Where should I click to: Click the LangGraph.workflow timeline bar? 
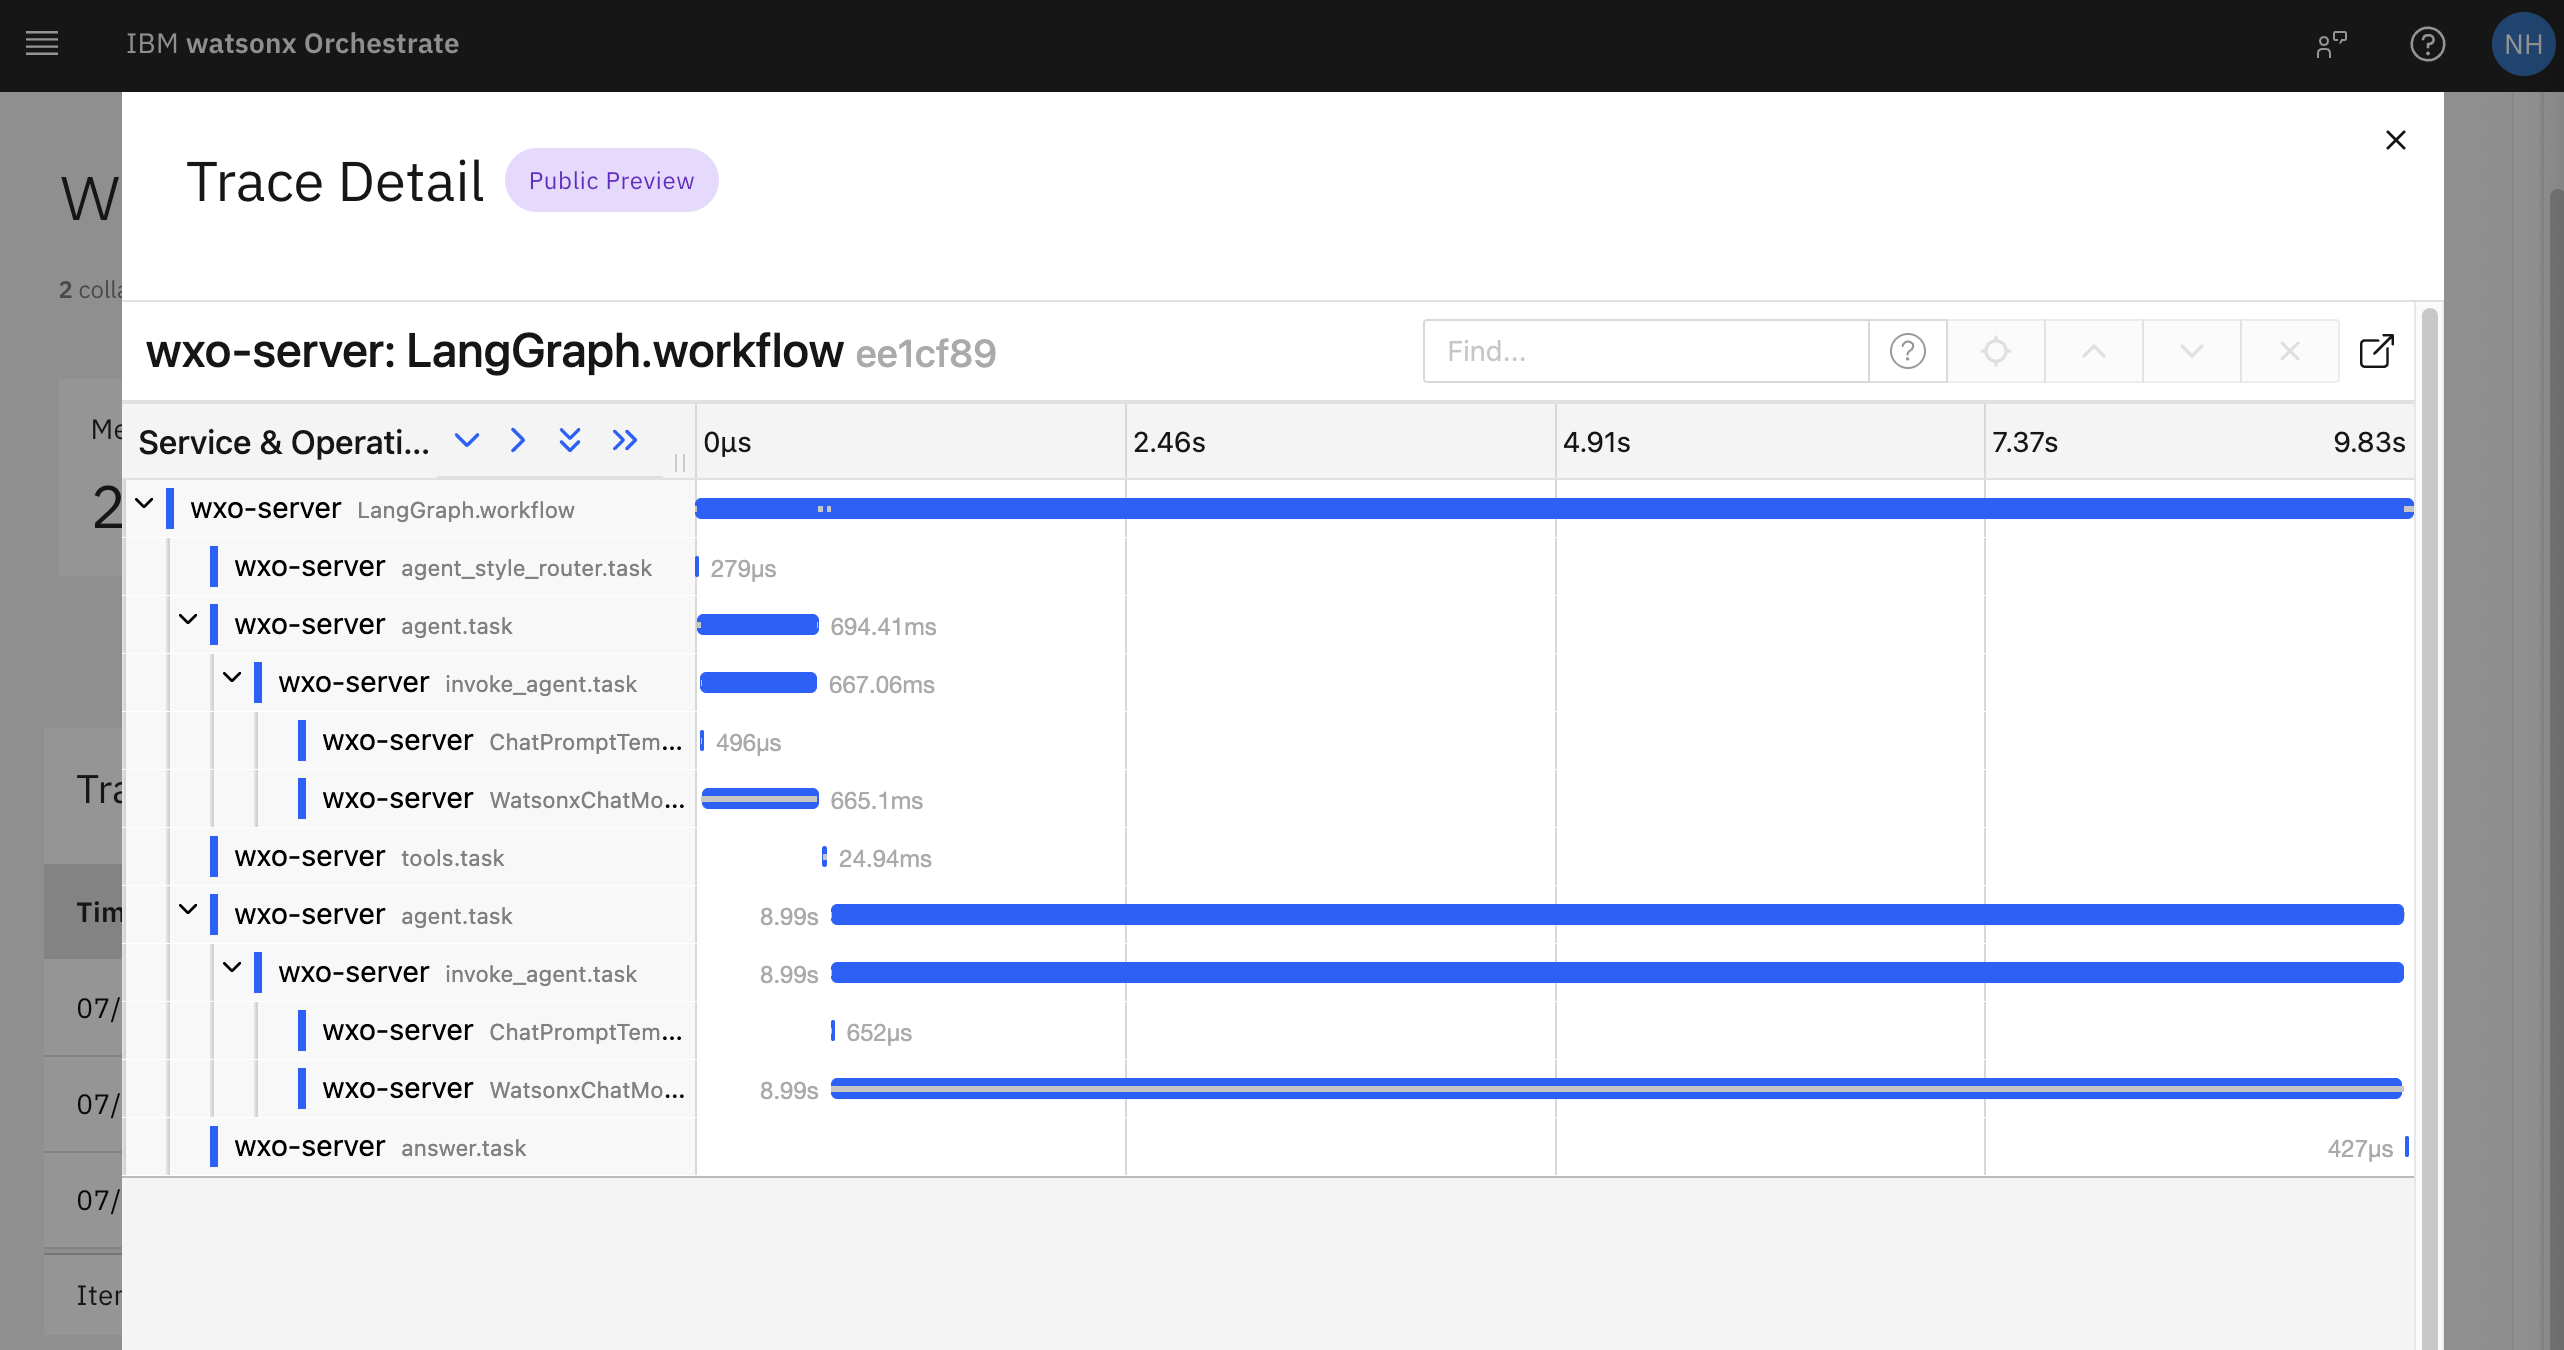coord(1554,508)
